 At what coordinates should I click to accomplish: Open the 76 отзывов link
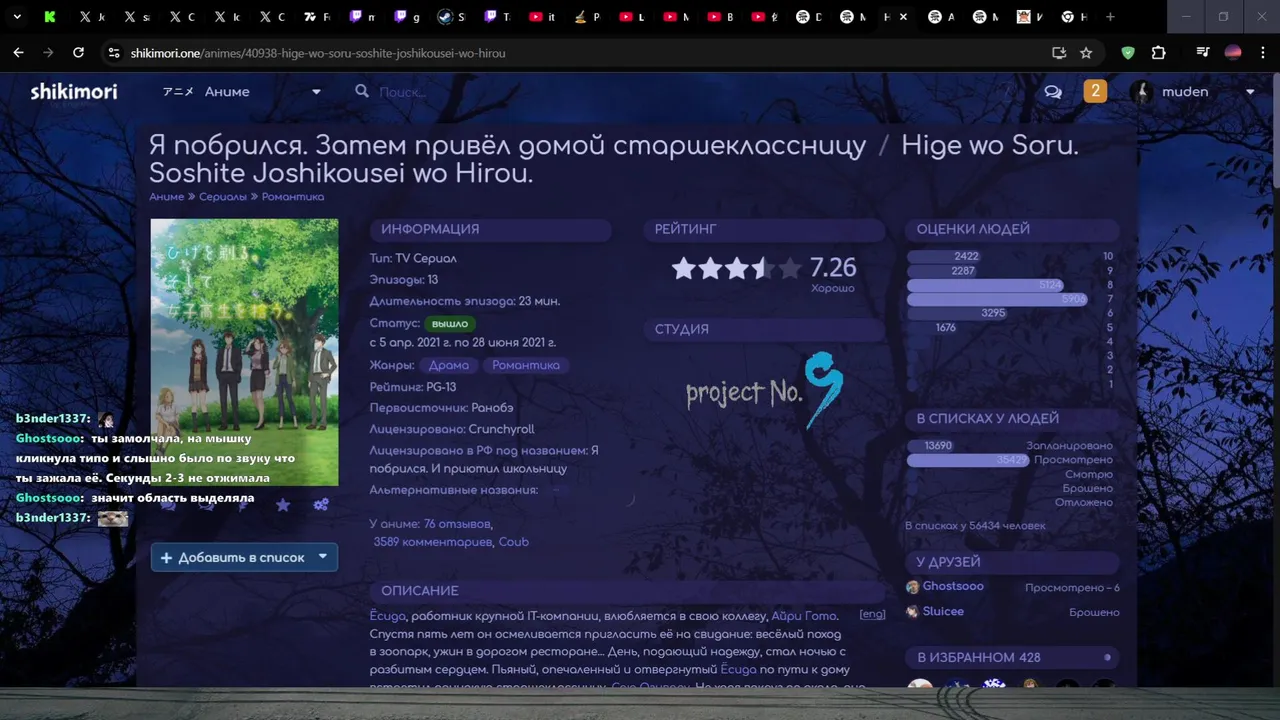click(x=457, y=523)
